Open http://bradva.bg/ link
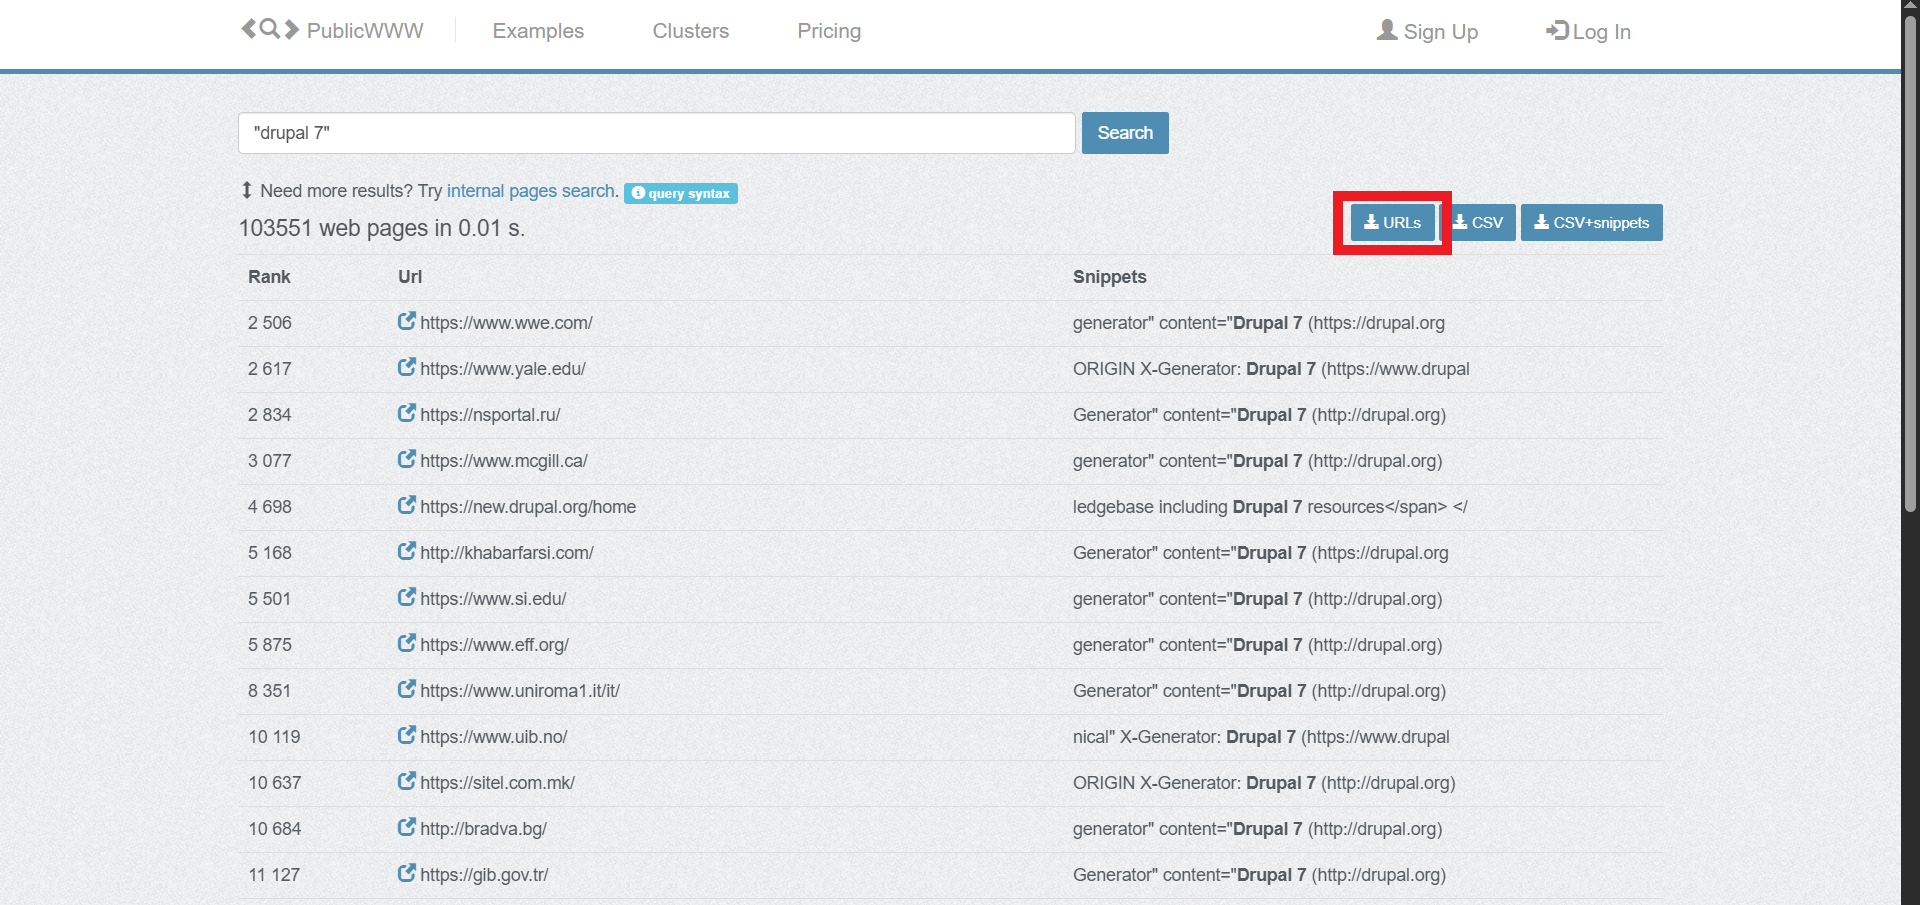This screenshot has height=905, width=1920. 483,829
